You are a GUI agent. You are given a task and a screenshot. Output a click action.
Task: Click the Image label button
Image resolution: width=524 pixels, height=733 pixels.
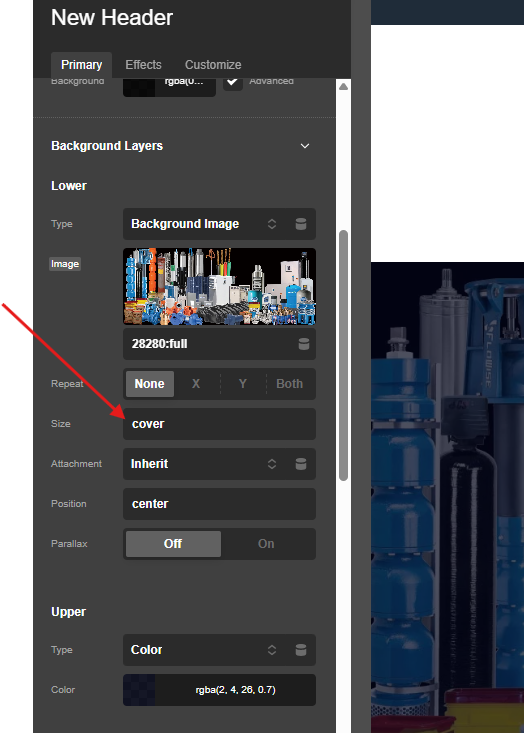point(65,264)
